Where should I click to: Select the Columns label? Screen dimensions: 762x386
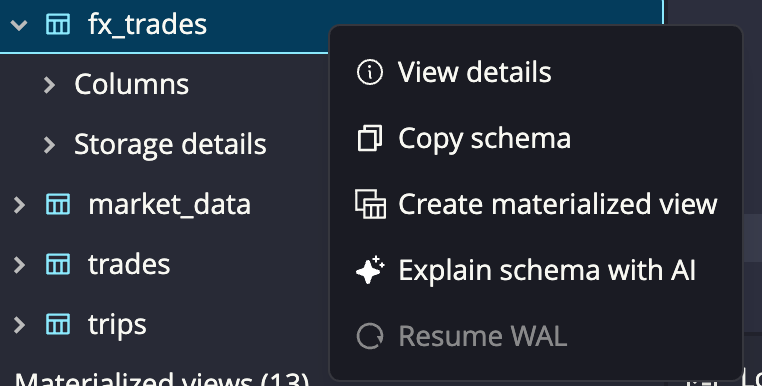click(x=131, y=85)
